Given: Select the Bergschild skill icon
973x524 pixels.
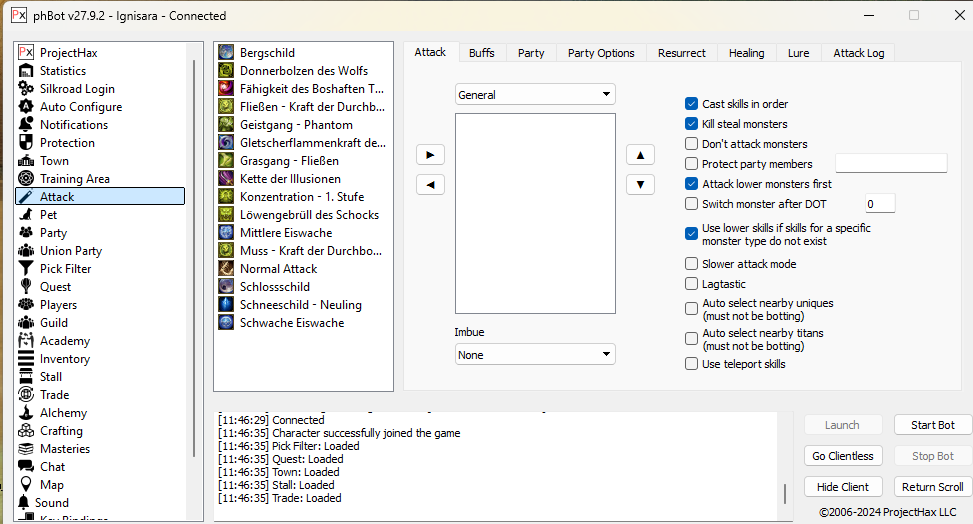Looking at the screenshot, I should click(x=227, y=53).
